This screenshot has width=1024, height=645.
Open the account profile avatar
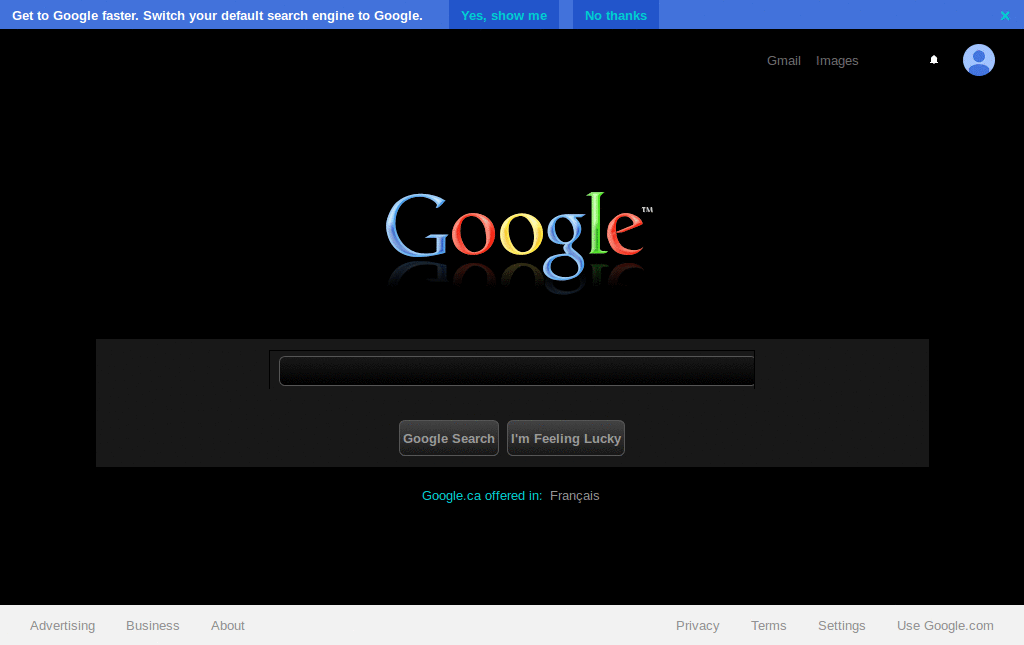point(978,60)
